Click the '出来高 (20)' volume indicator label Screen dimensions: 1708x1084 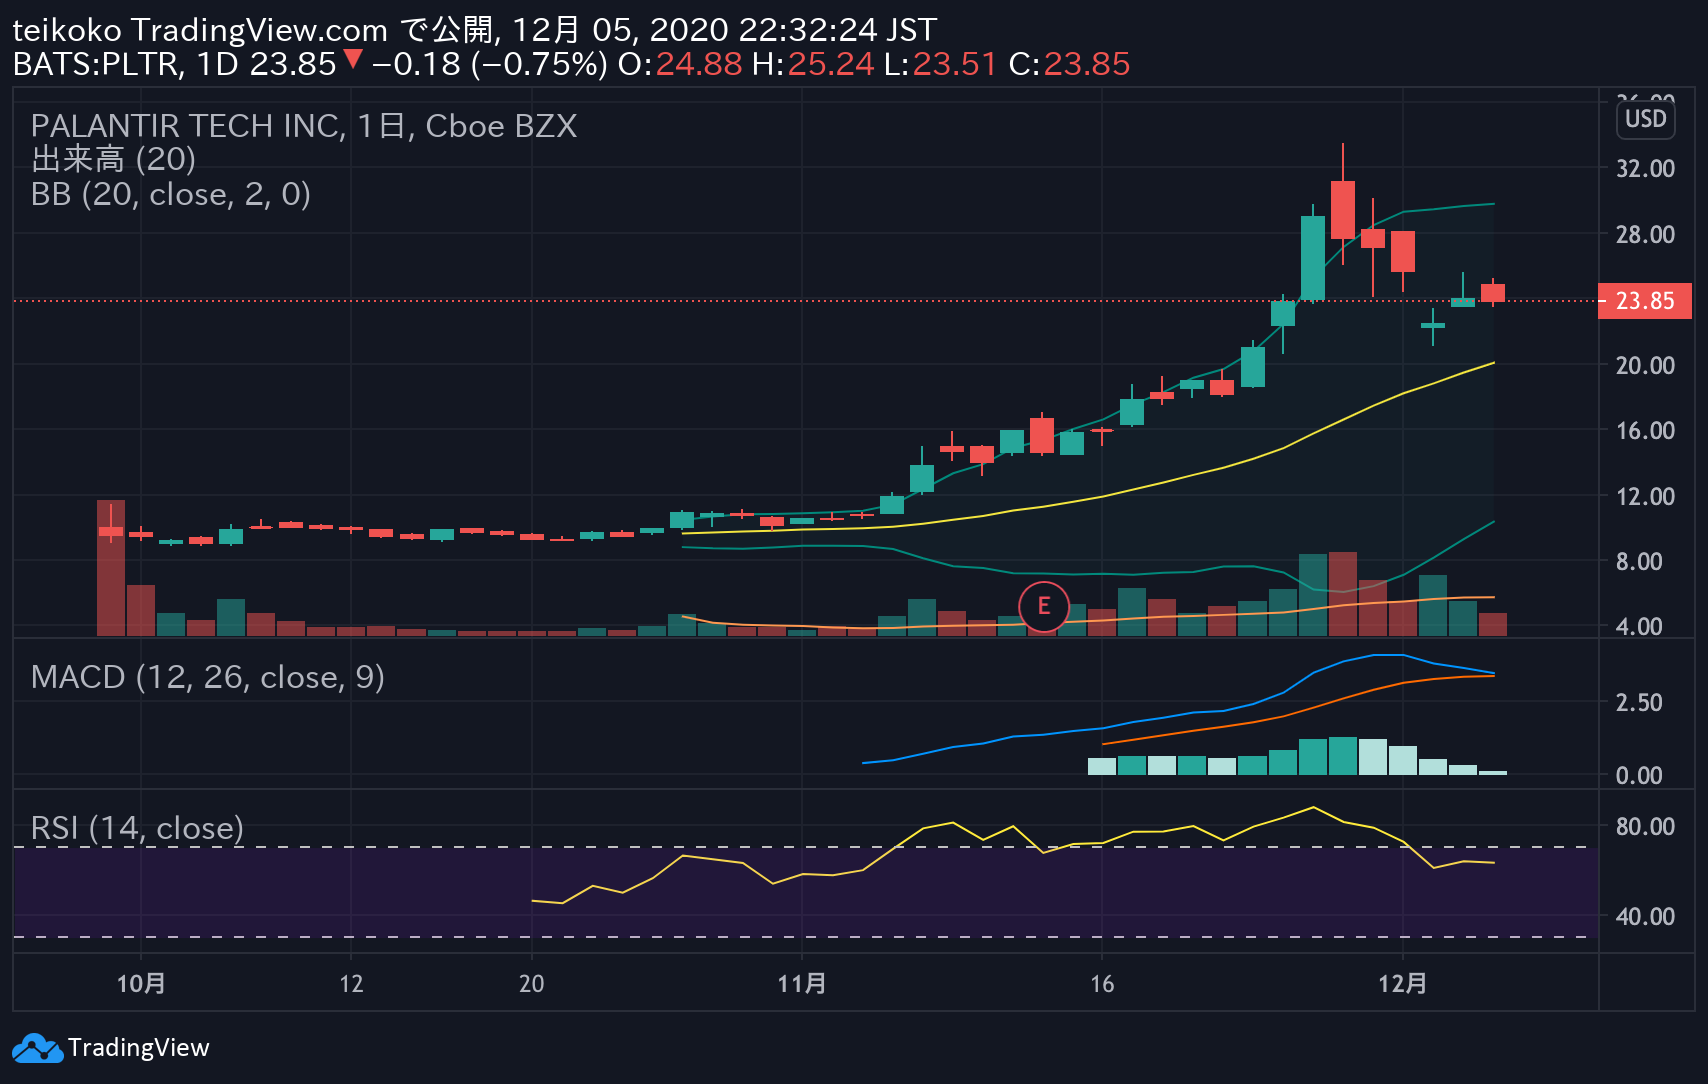pyautogui.click(x=113, y=159)
